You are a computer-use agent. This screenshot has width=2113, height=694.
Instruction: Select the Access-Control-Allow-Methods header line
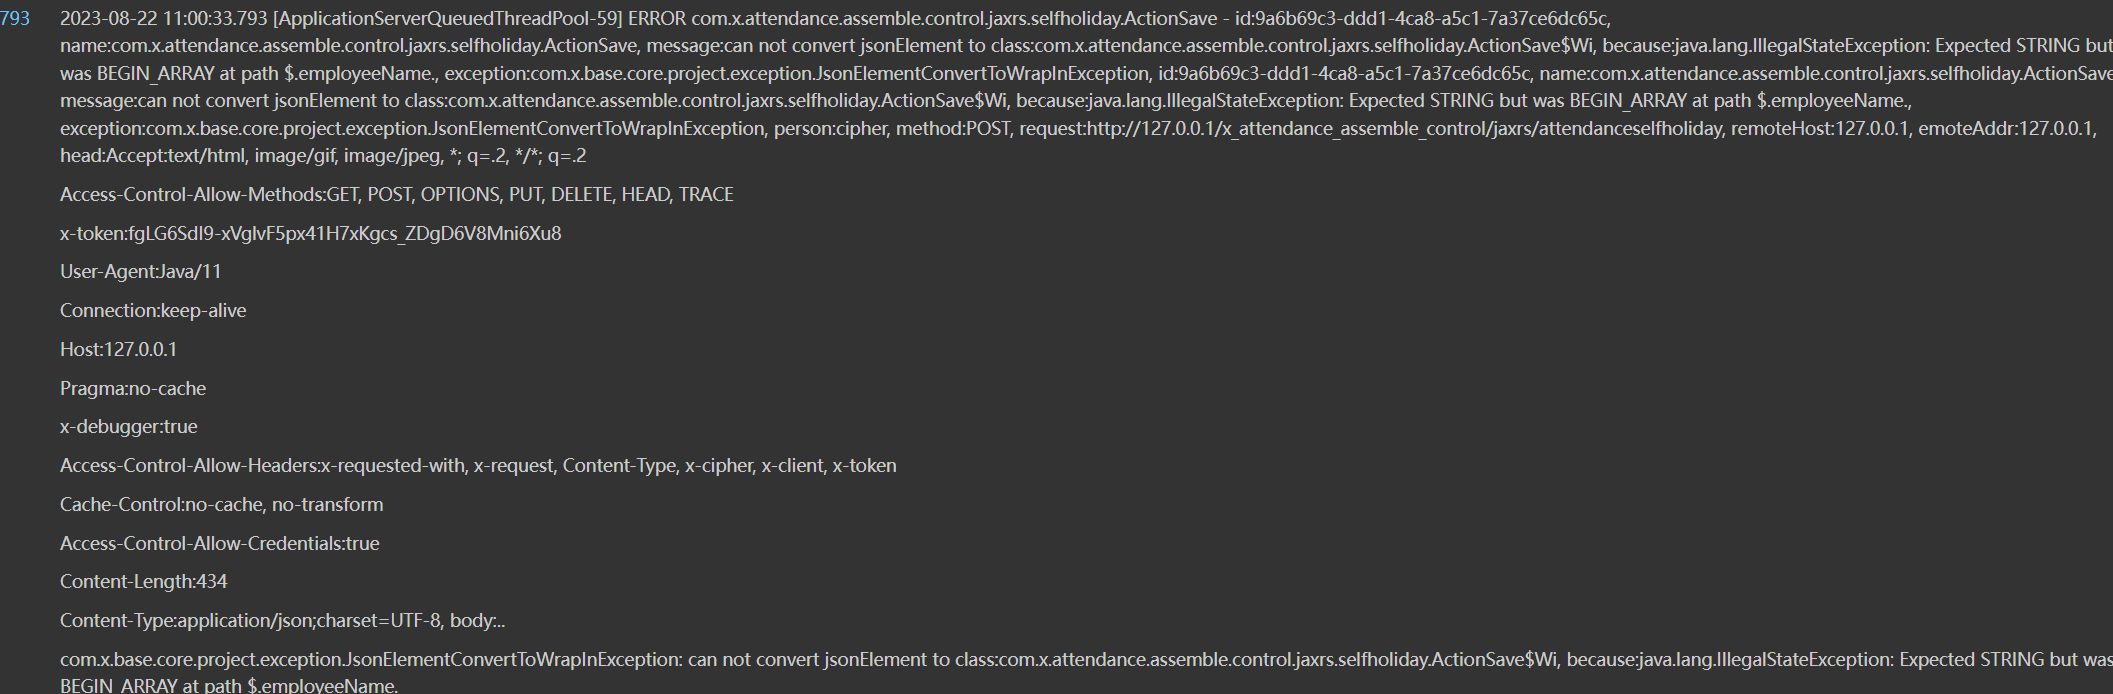396,195
